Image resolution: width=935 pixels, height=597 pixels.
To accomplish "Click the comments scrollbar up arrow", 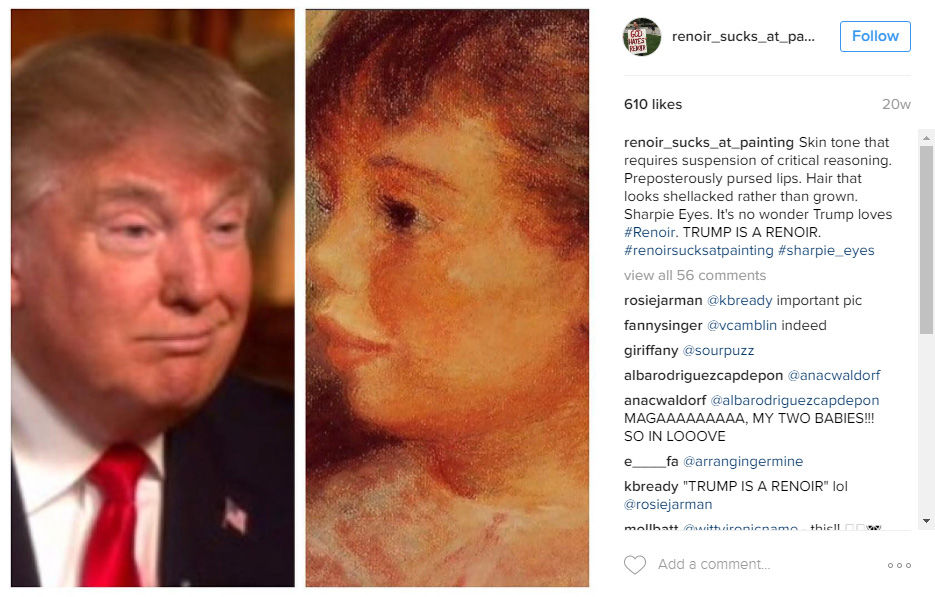I will tap(926, 138).
